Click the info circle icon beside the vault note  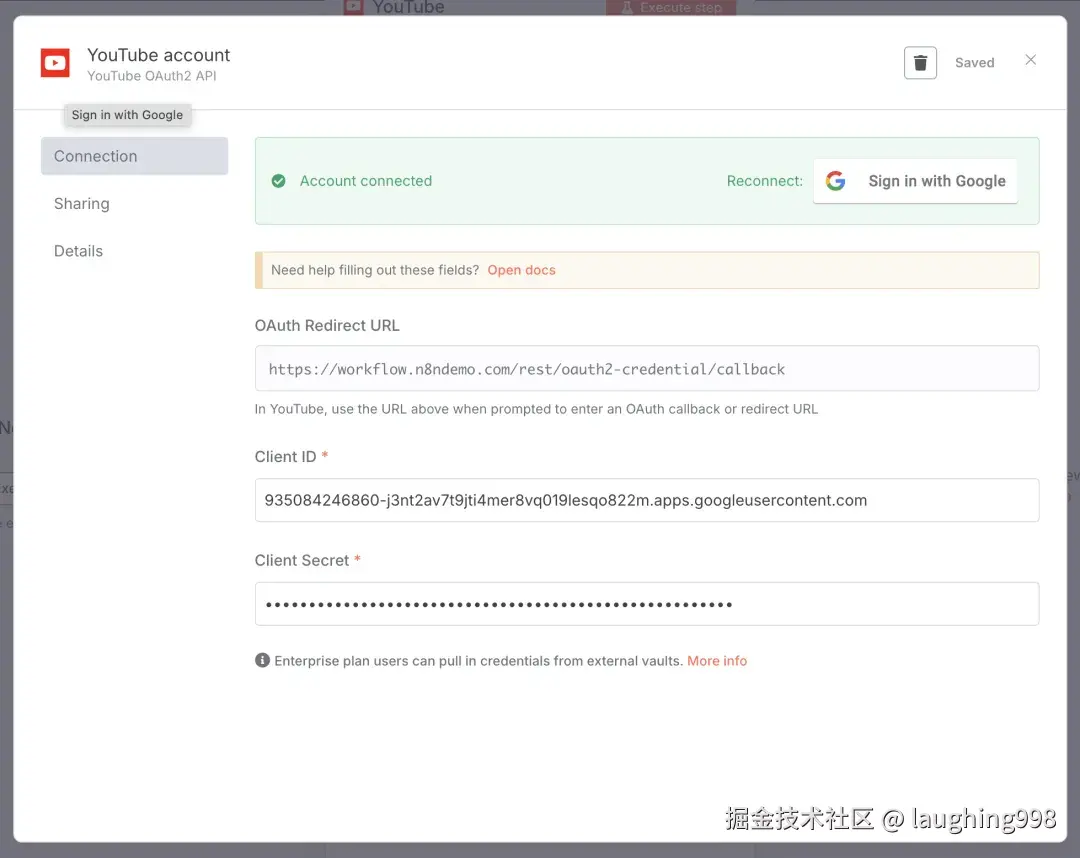pos(263,659)
